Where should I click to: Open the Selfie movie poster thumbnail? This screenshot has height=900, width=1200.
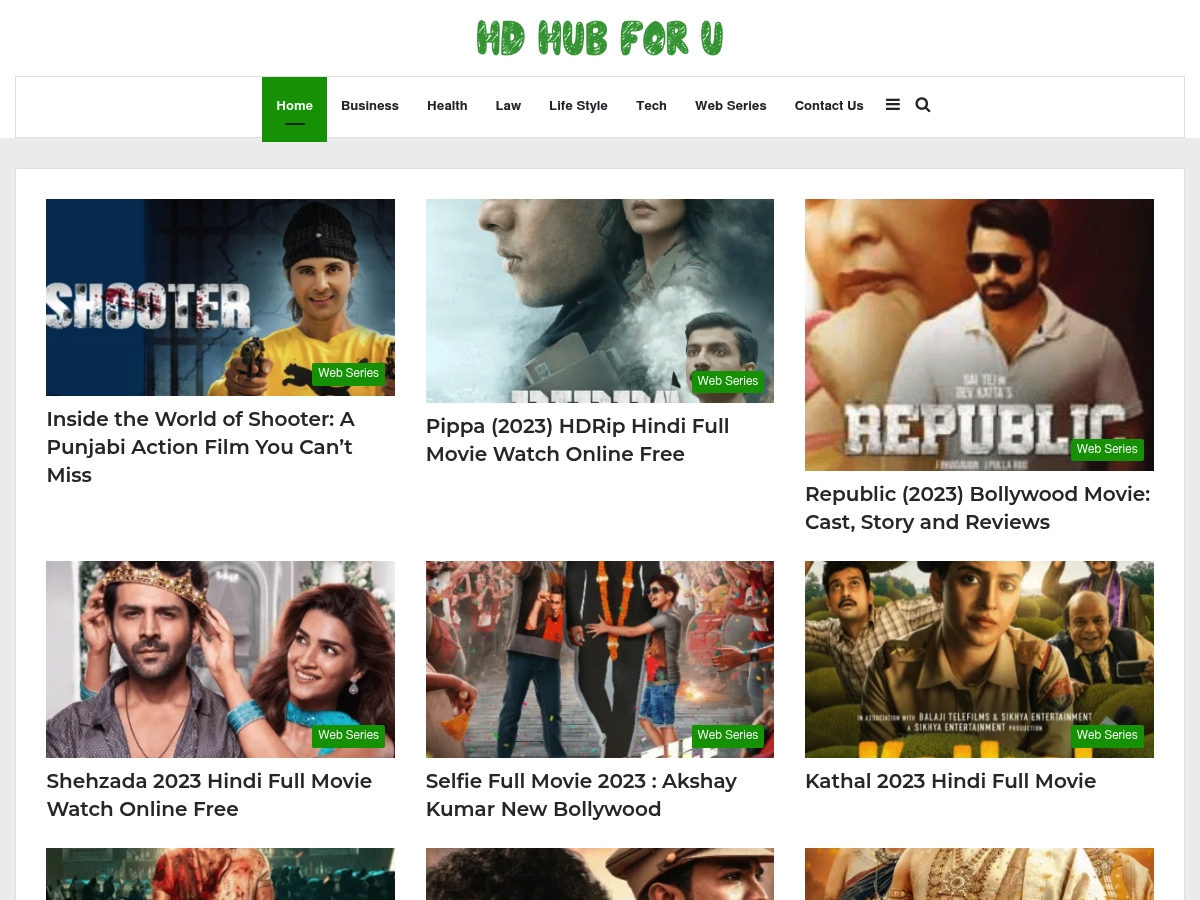click(600, 659)
